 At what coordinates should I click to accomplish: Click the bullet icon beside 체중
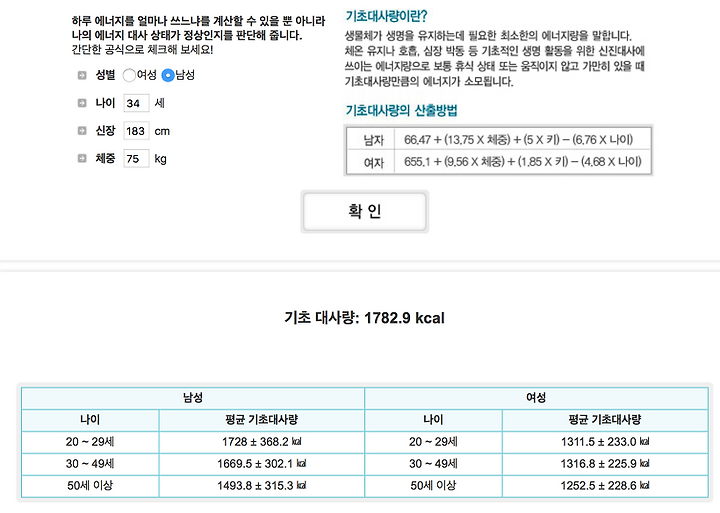(x=82, y=158)
